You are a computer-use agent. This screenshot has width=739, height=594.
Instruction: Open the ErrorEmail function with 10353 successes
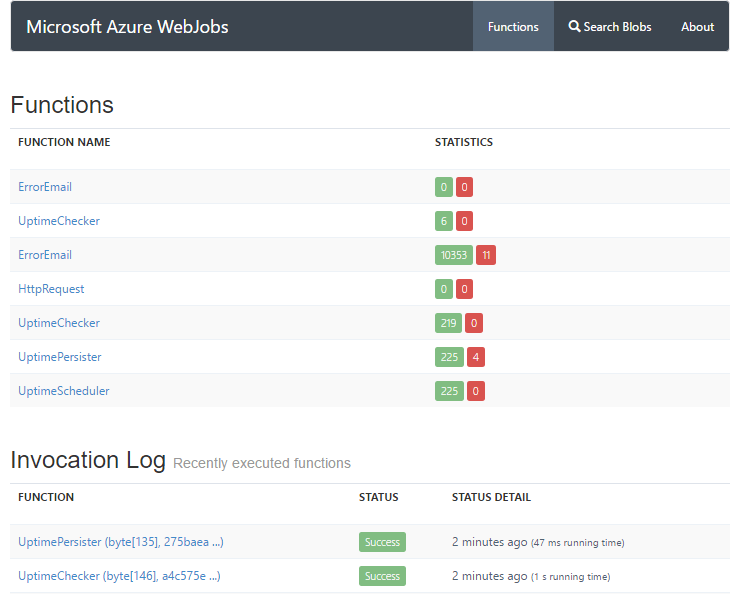tap(45, 255)
